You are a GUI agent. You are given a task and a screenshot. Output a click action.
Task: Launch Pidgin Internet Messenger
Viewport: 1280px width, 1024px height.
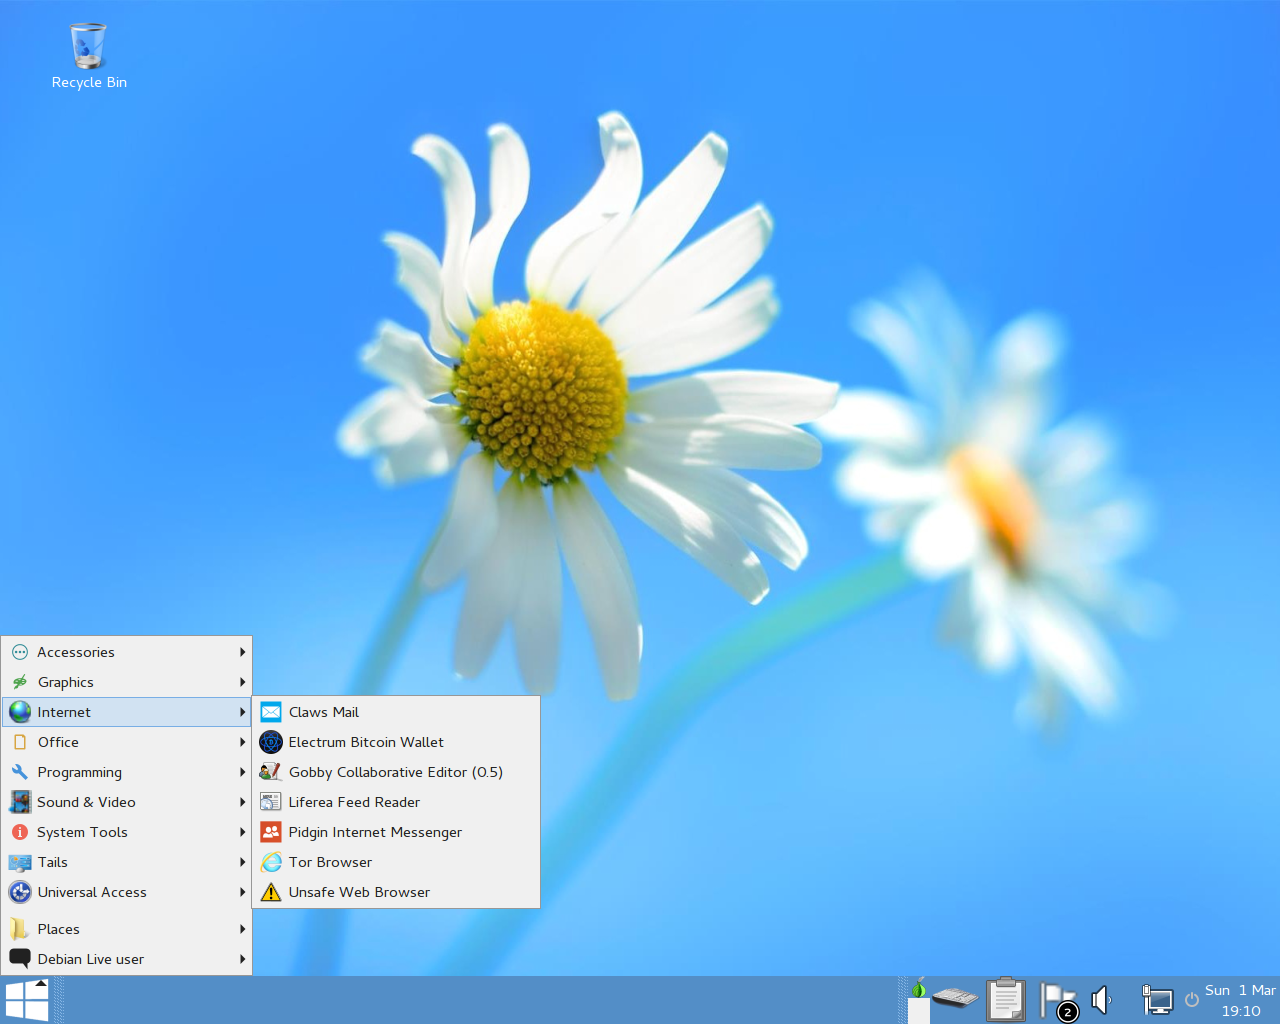pyautogui.click(x=396, y=832)
